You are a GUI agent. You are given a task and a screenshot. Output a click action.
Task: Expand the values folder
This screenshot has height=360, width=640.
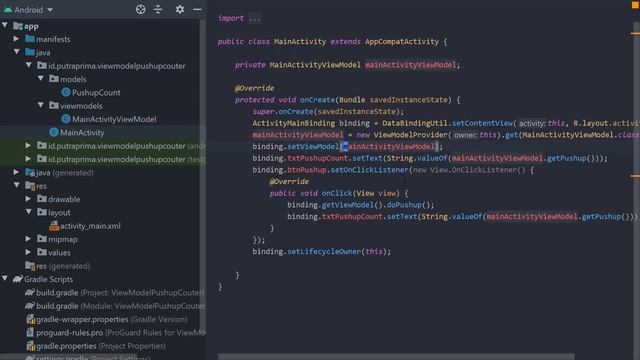28,252
